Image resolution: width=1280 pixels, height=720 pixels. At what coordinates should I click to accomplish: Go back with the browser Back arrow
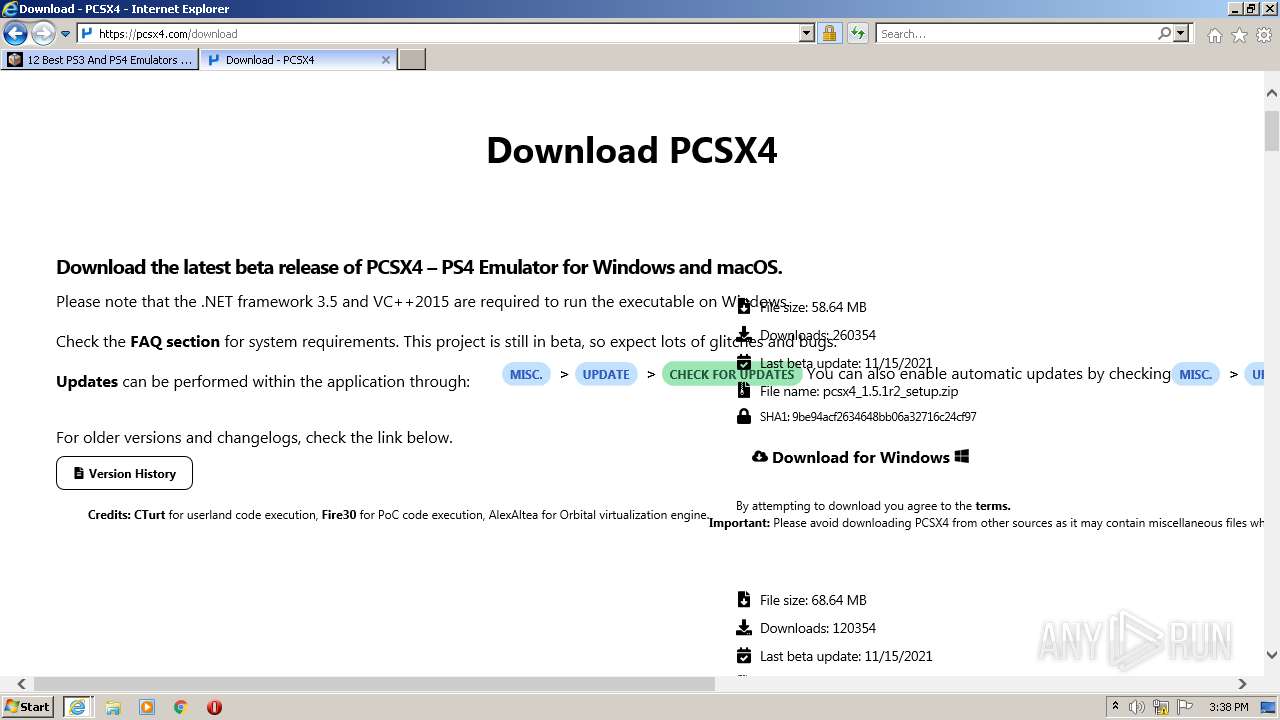coord(15,34)
